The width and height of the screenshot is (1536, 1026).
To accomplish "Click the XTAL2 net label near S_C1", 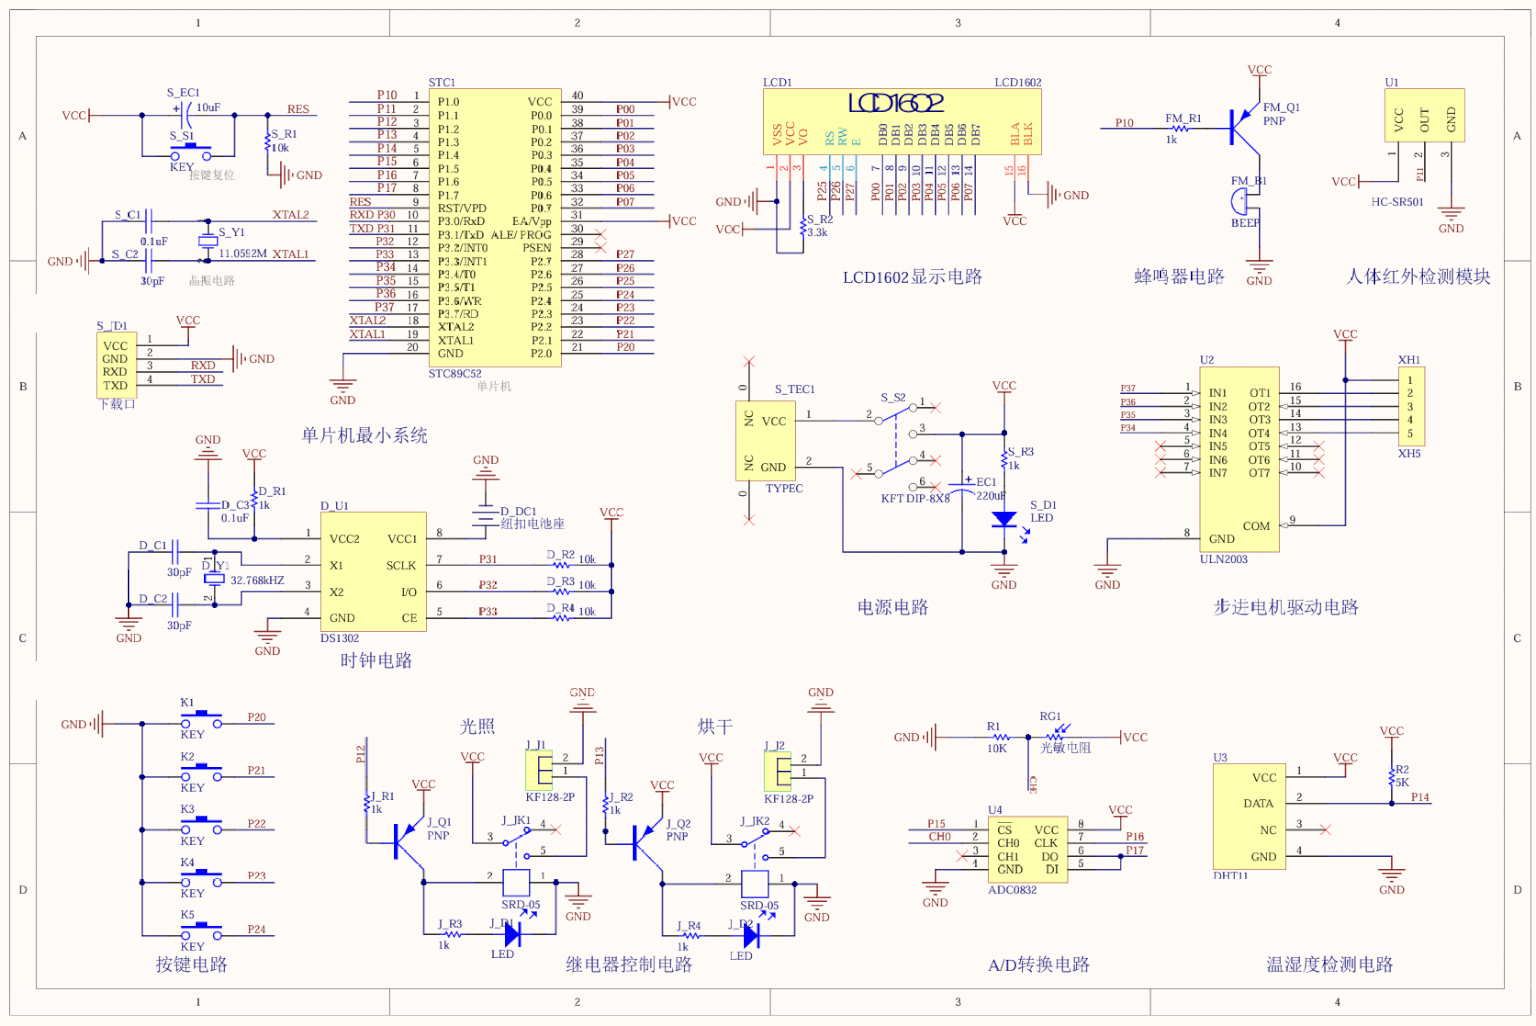I will [x=291, y=215].
